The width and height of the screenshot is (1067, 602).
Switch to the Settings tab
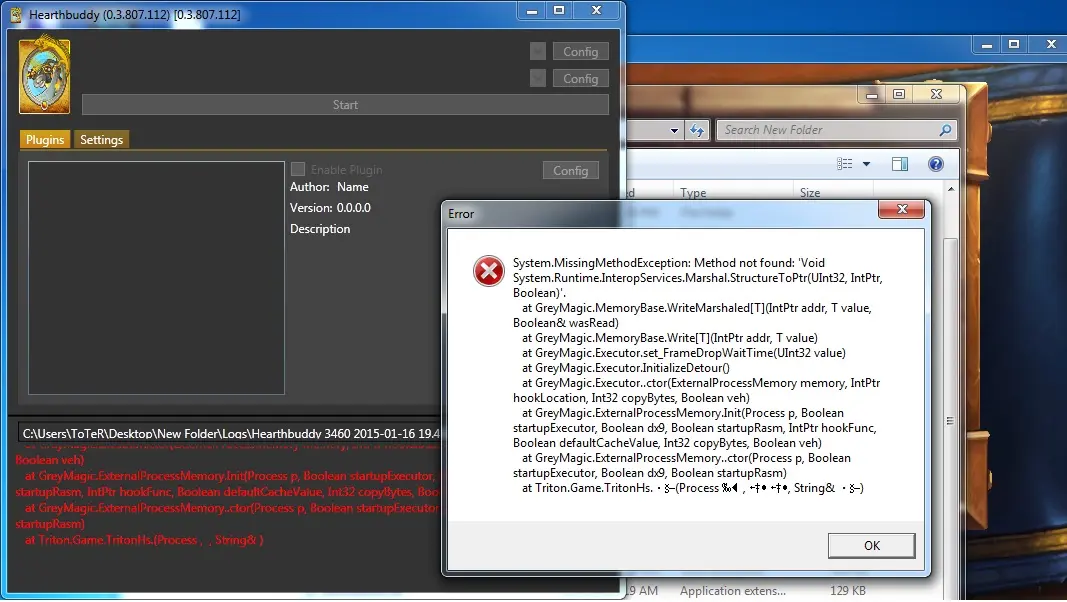pyautogui.click(x=101, y=139)
